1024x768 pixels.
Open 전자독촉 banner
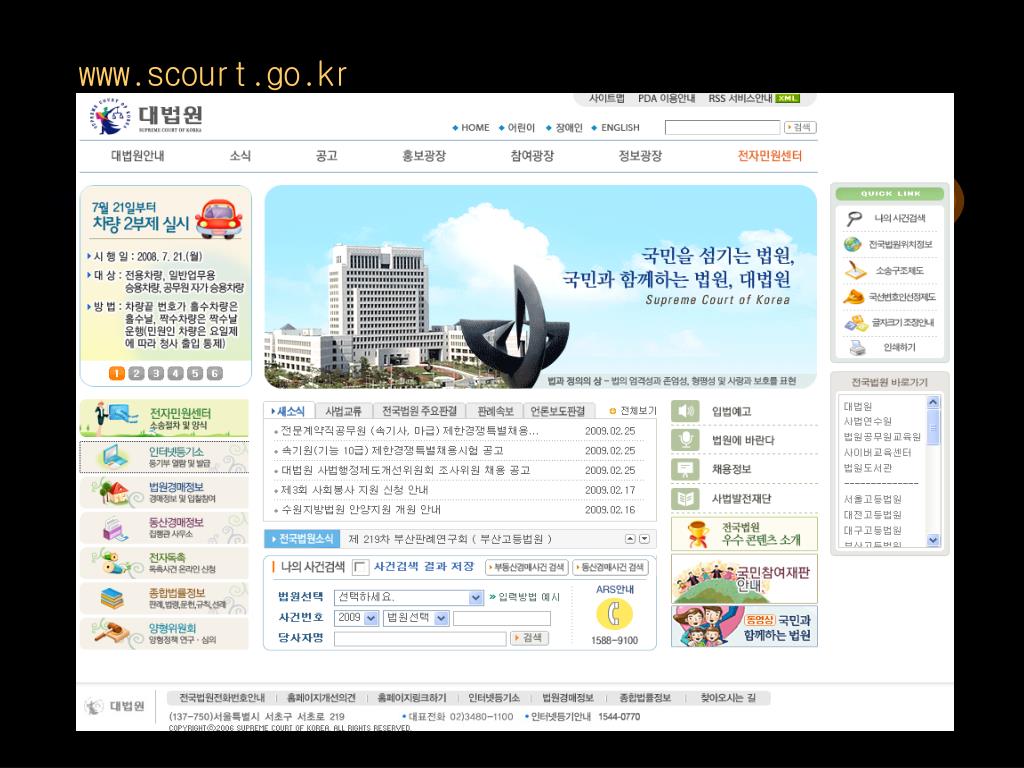tap(164, 563)
